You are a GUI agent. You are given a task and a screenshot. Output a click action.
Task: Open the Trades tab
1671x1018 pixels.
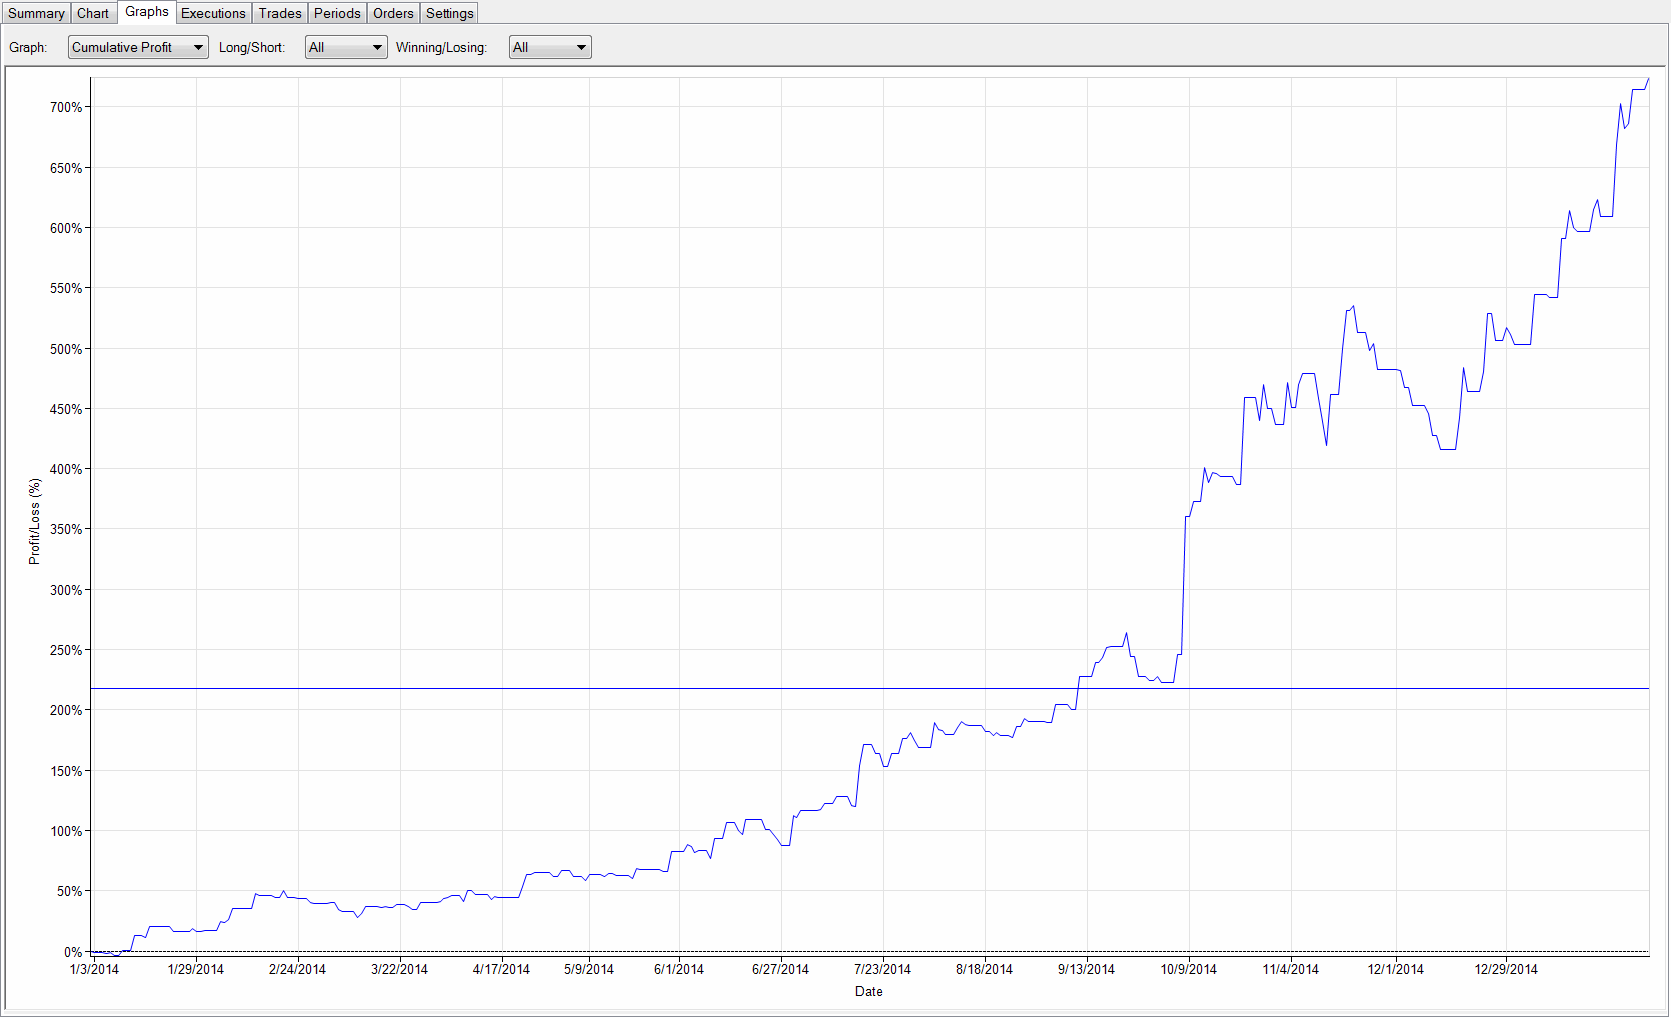[280, 13]
